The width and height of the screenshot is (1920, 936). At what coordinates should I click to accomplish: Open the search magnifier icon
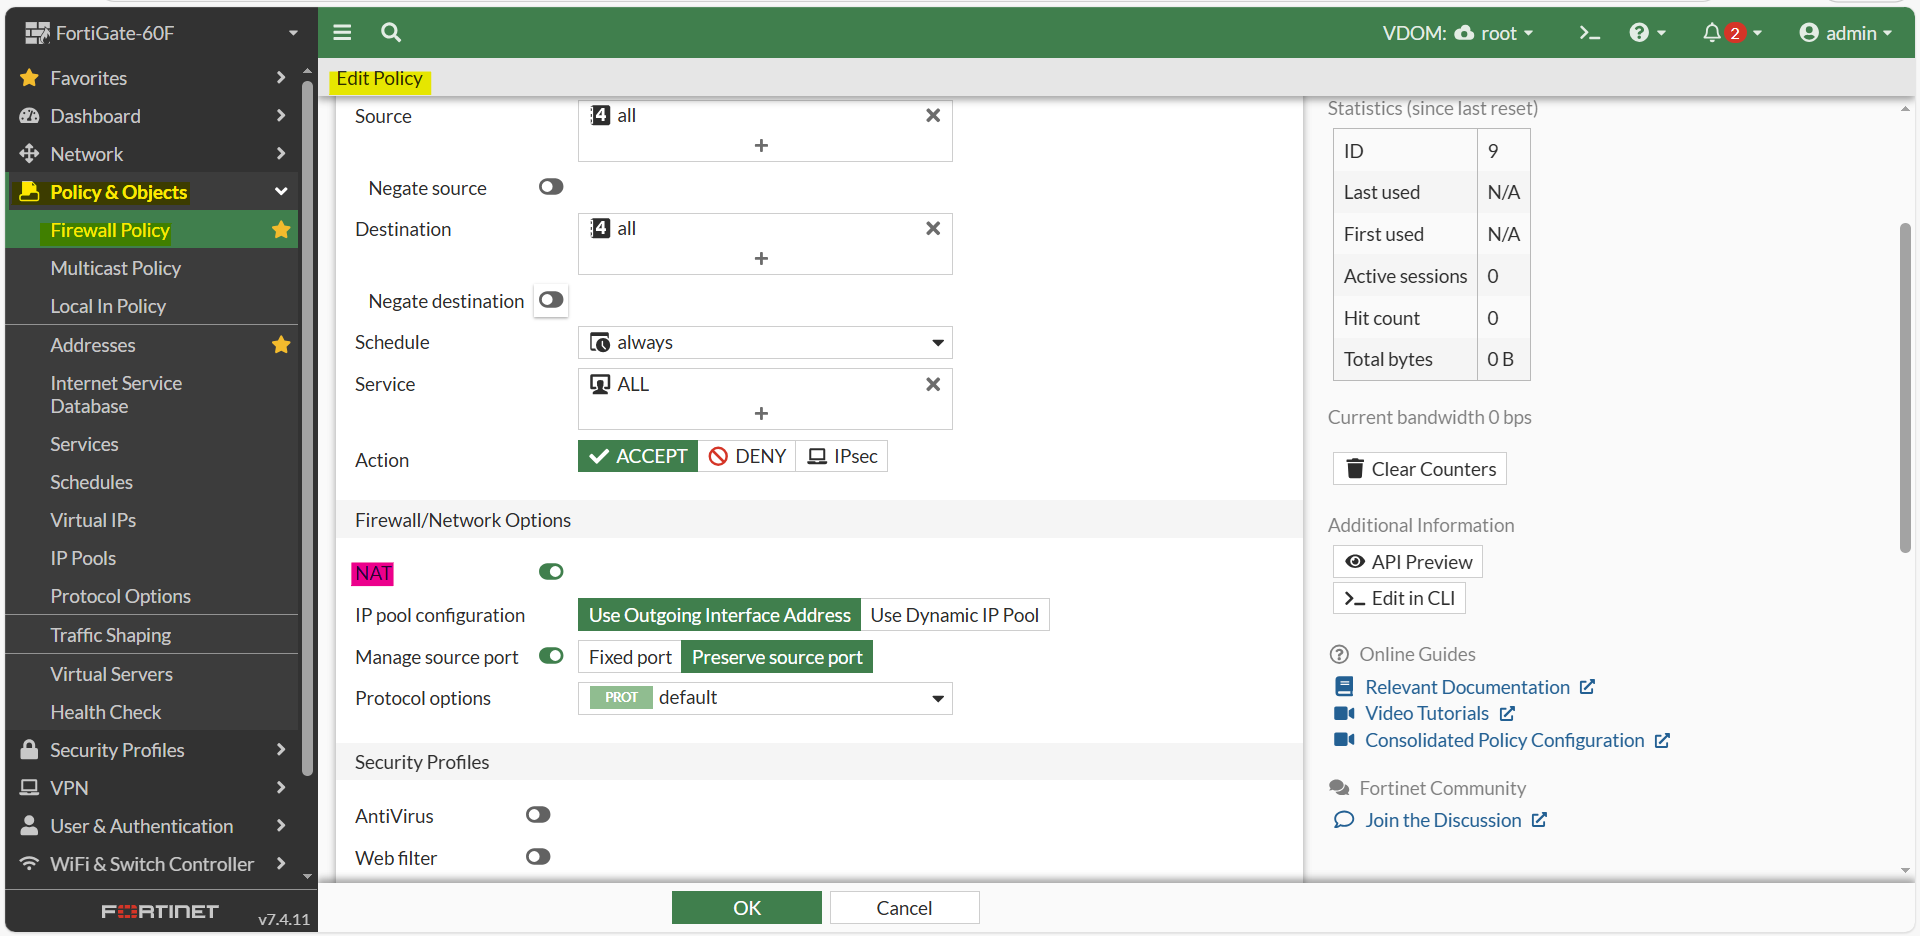point(391,33)
